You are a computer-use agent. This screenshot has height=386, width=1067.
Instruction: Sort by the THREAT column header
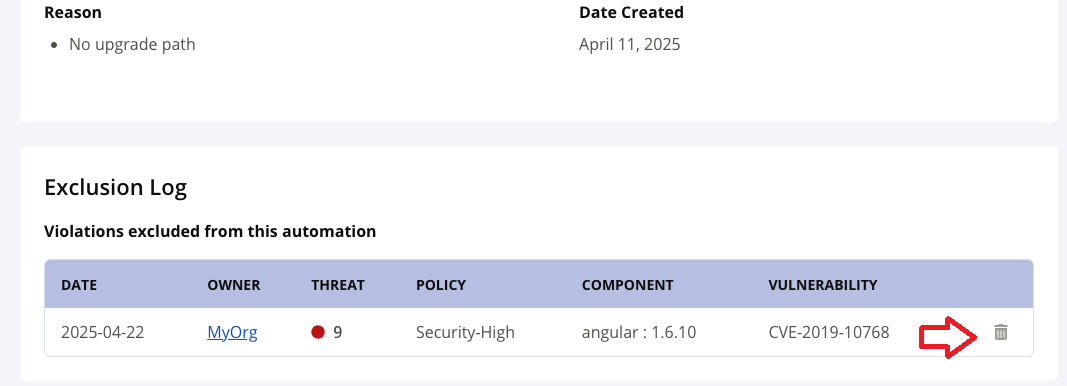click(x=338, y=285)
